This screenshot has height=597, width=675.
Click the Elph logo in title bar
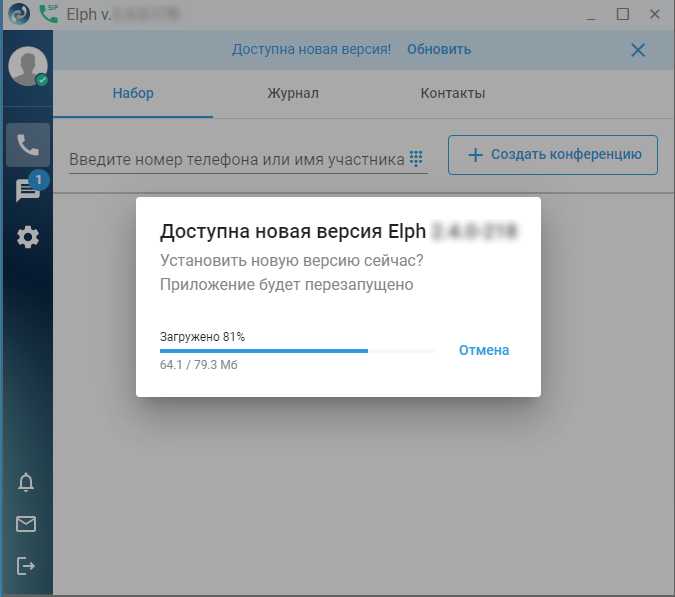(19, 14)
